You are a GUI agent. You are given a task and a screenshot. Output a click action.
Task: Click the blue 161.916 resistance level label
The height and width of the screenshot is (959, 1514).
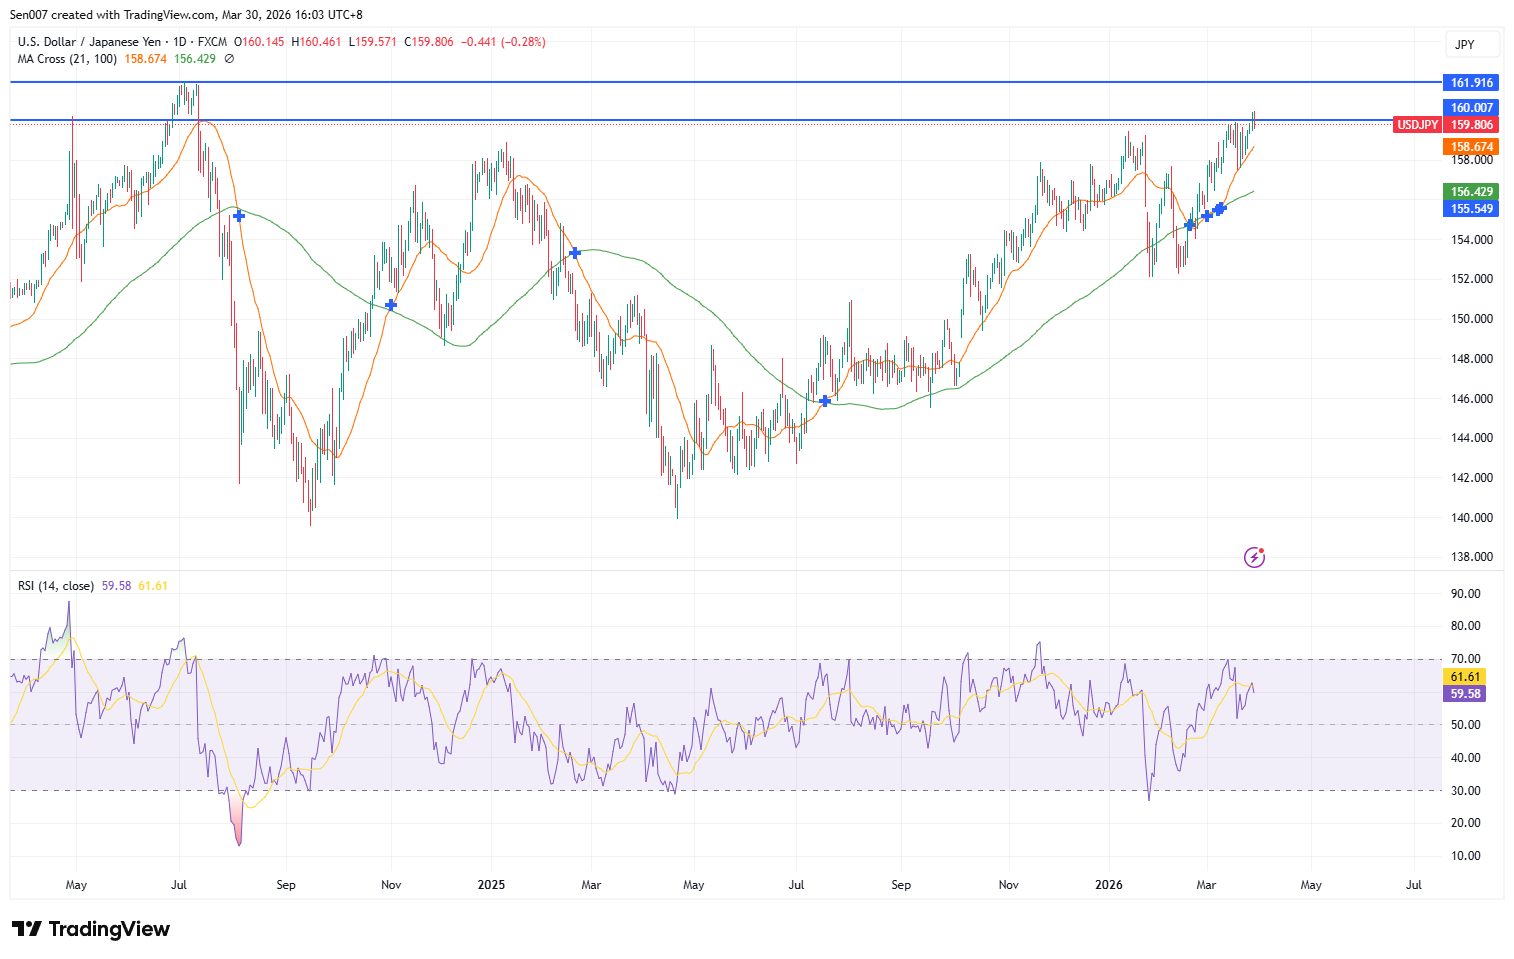(1470, 82)
